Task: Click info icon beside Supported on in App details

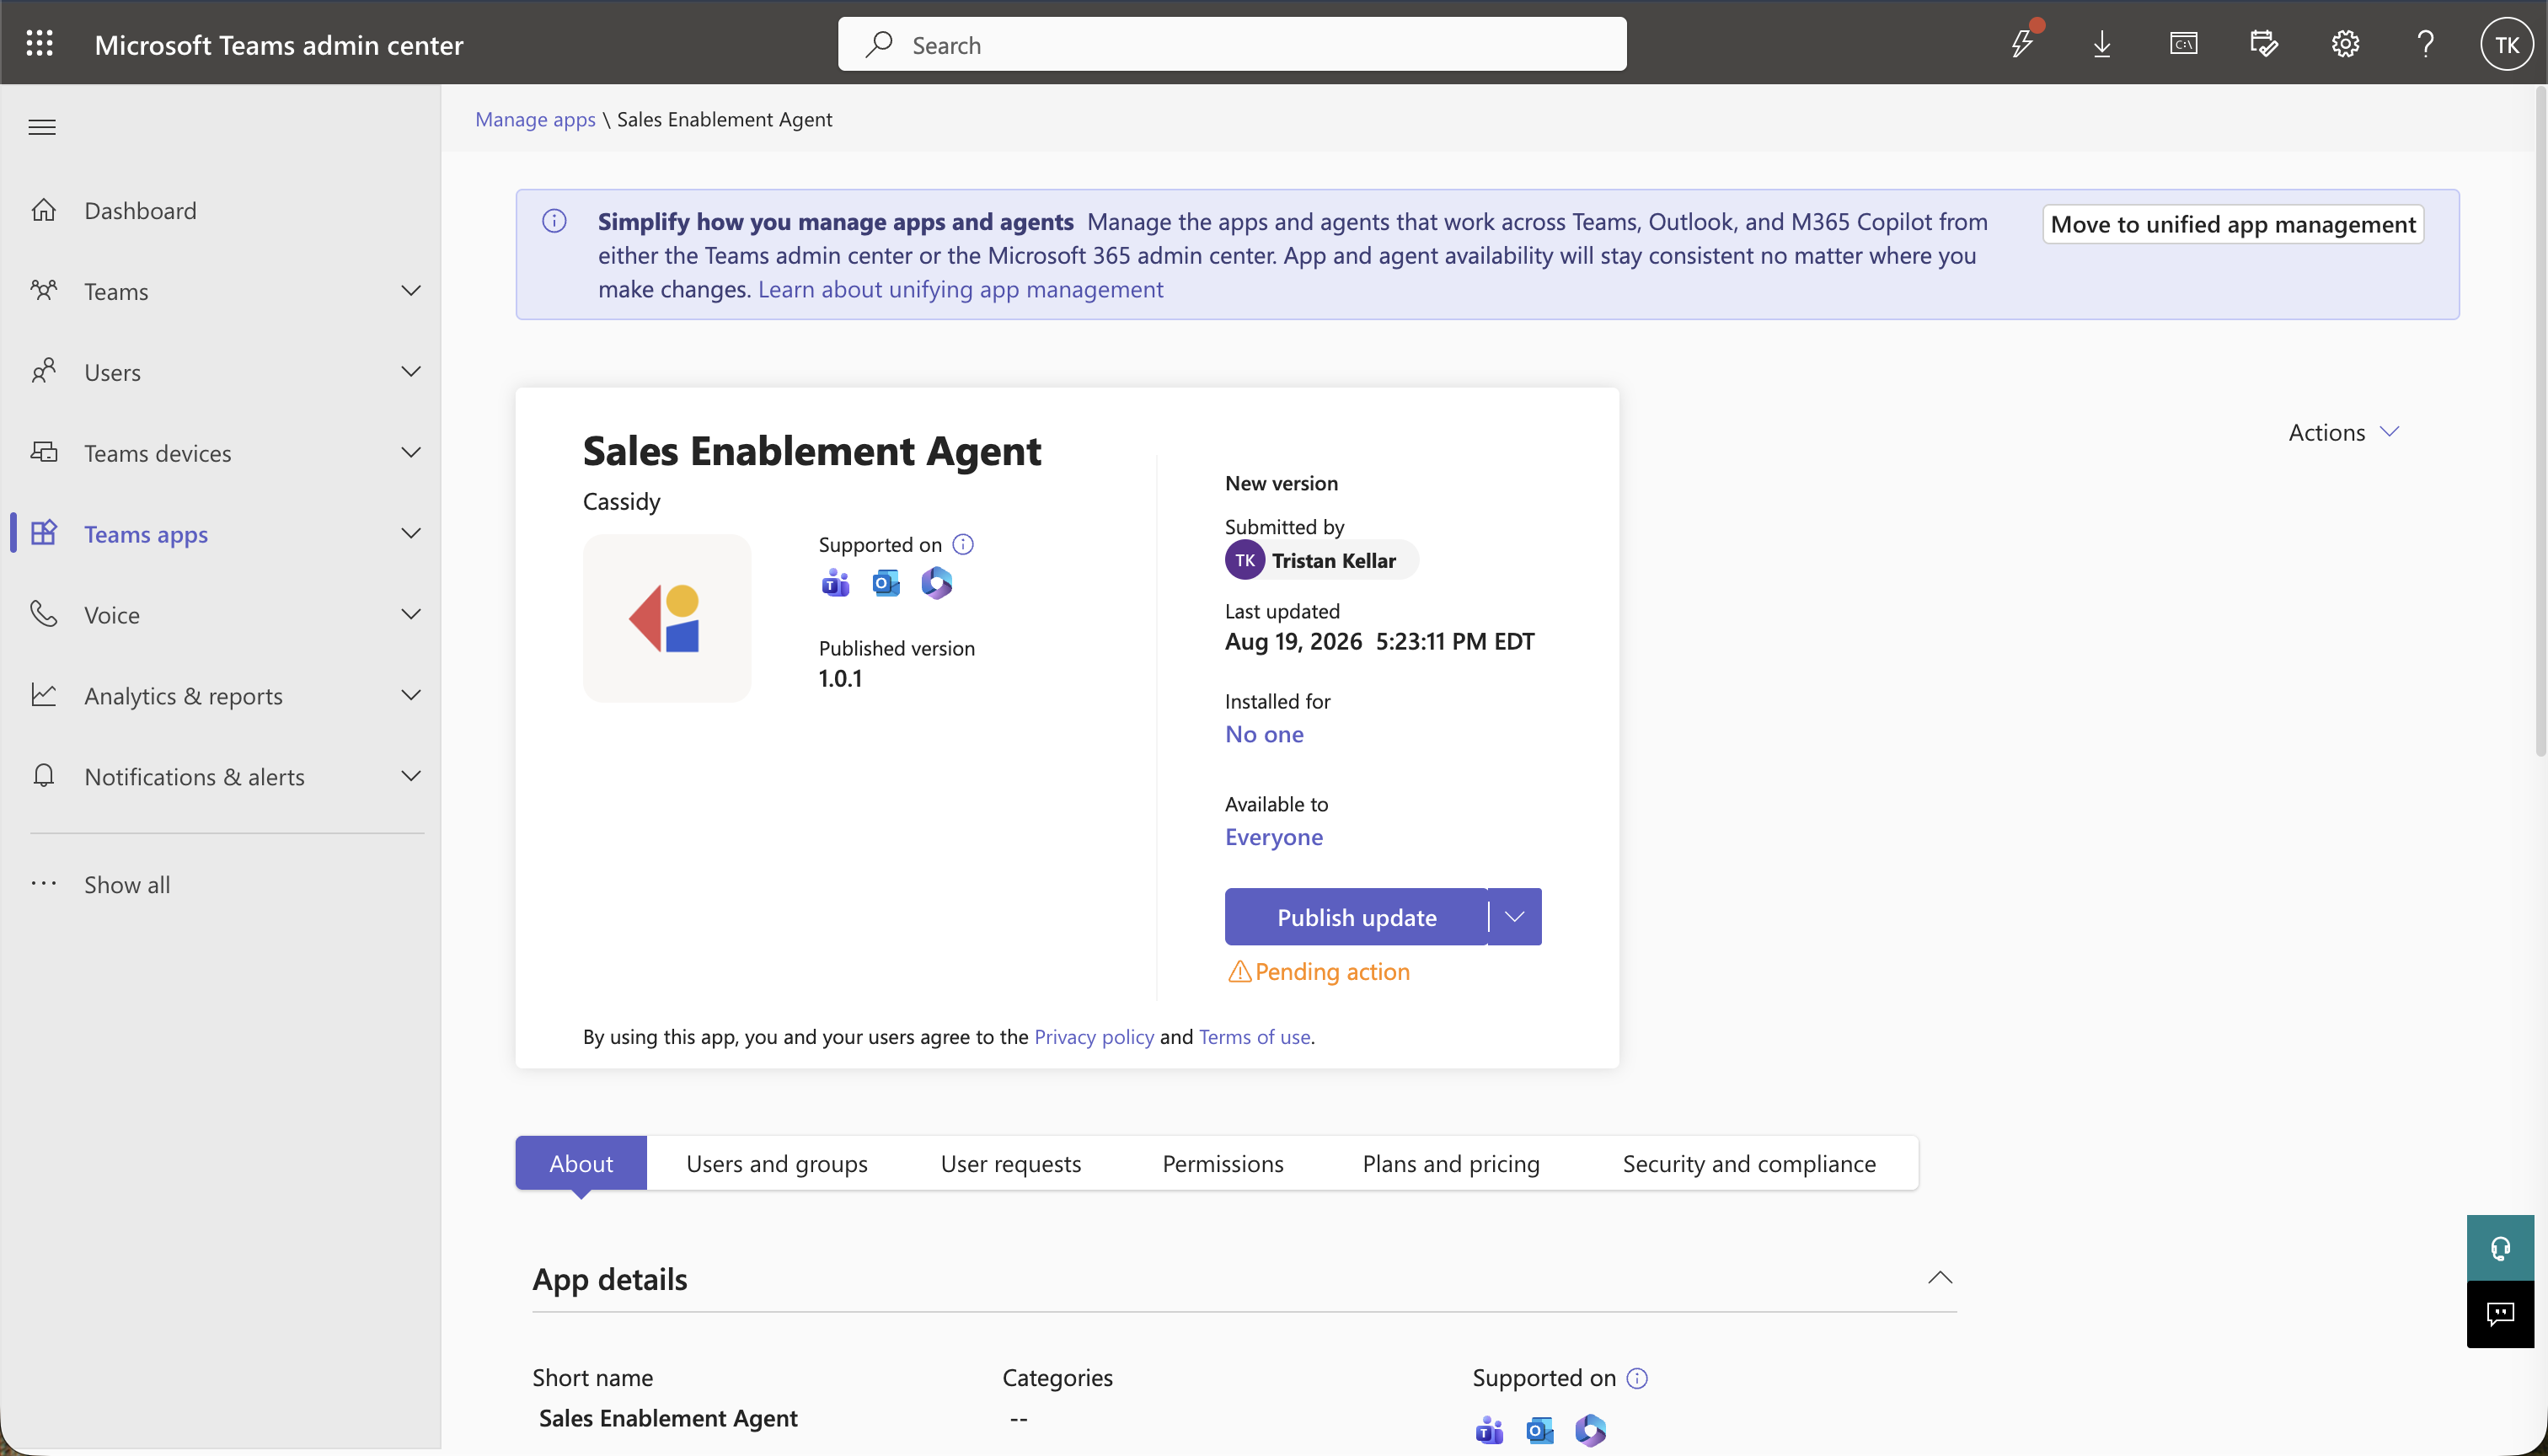Action: 1637,1378
